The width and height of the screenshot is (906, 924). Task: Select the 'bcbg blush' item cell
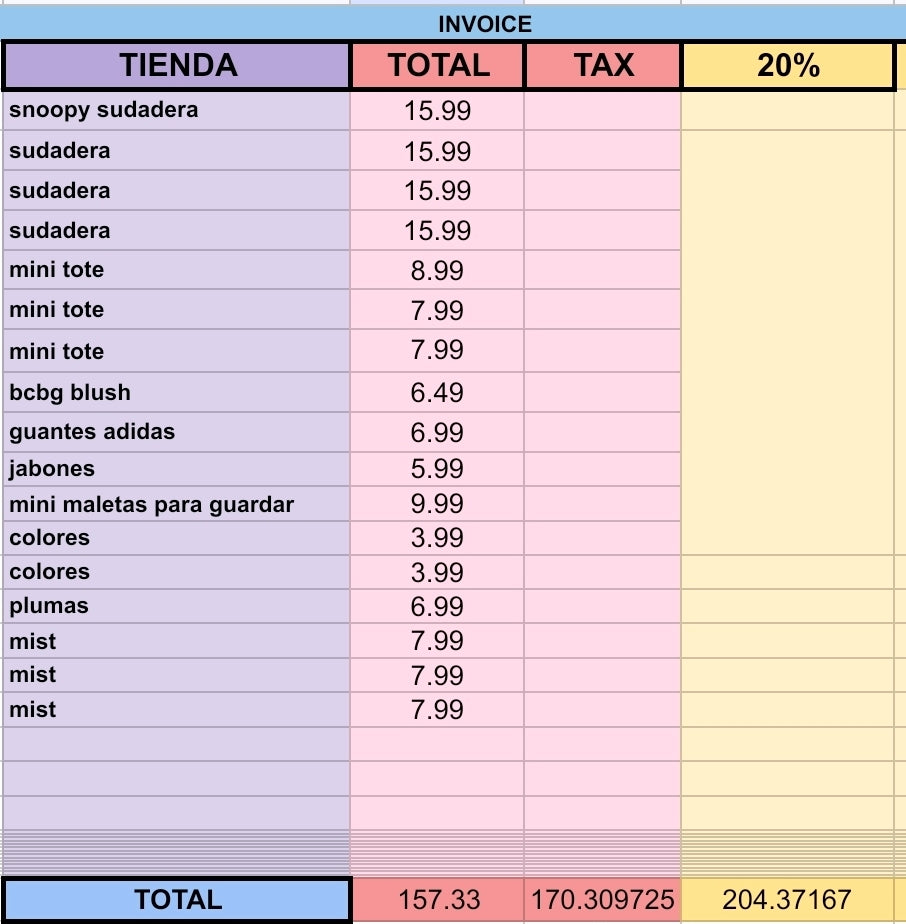[x=176, y=392]
